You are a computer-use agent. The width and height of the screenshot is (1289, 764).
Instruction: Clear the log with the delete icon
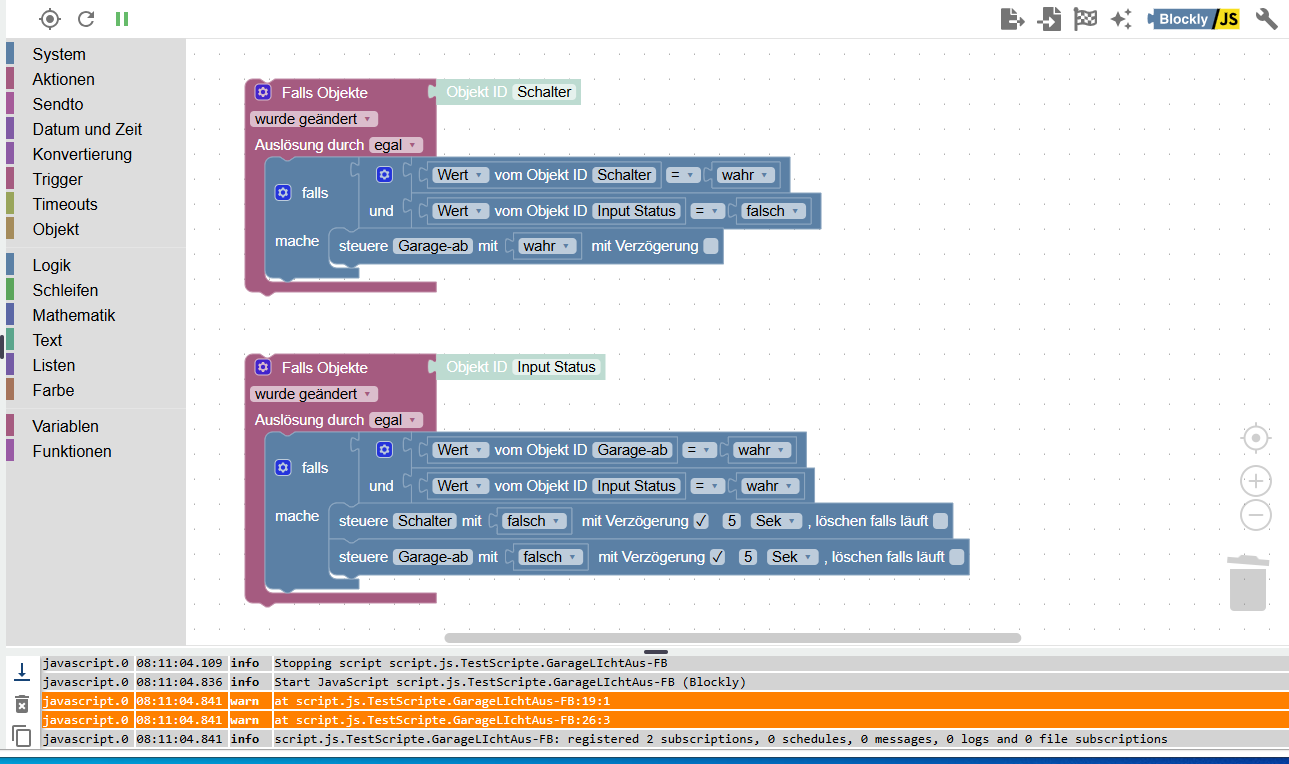[x=21, y=704]
